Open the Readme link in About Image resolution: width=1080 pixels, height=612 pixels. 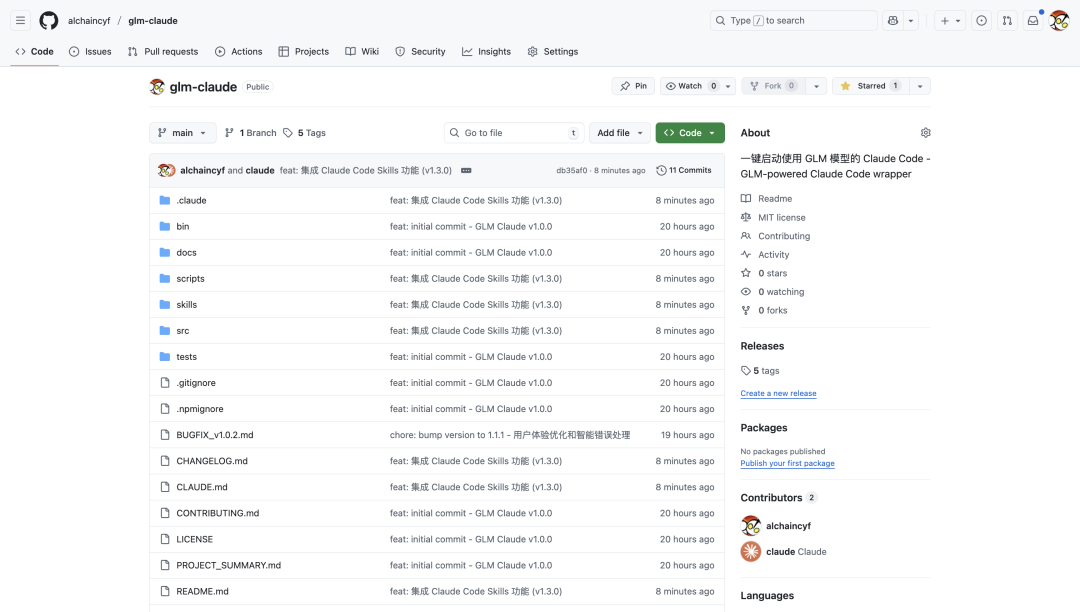tap(775, 198)
